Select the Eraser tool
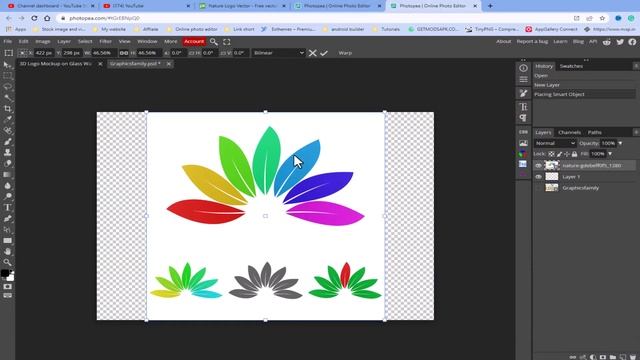Screen dimensions: 640x360 coord(7,164)
